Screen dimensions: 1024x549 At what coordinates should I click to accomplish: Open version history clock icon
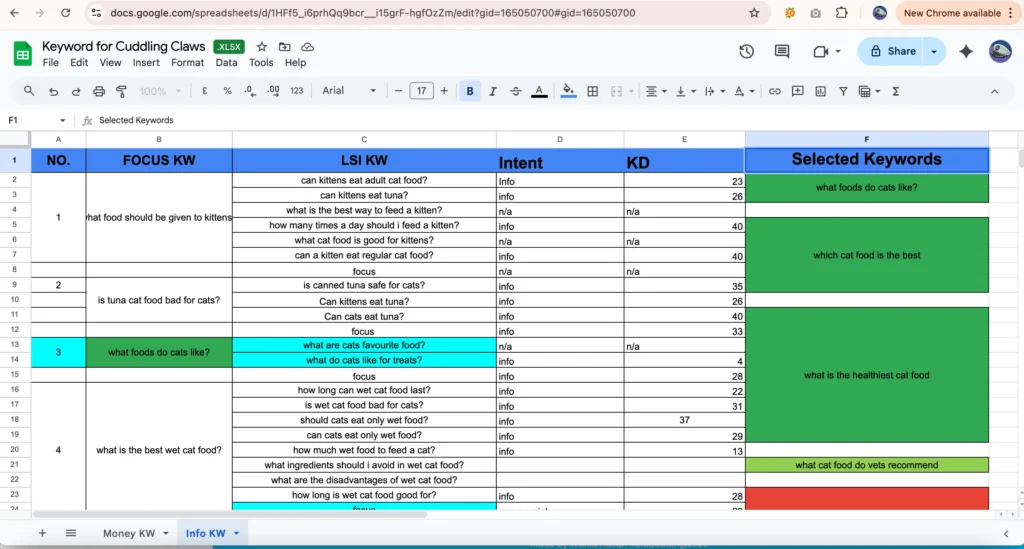click(746, 52)
